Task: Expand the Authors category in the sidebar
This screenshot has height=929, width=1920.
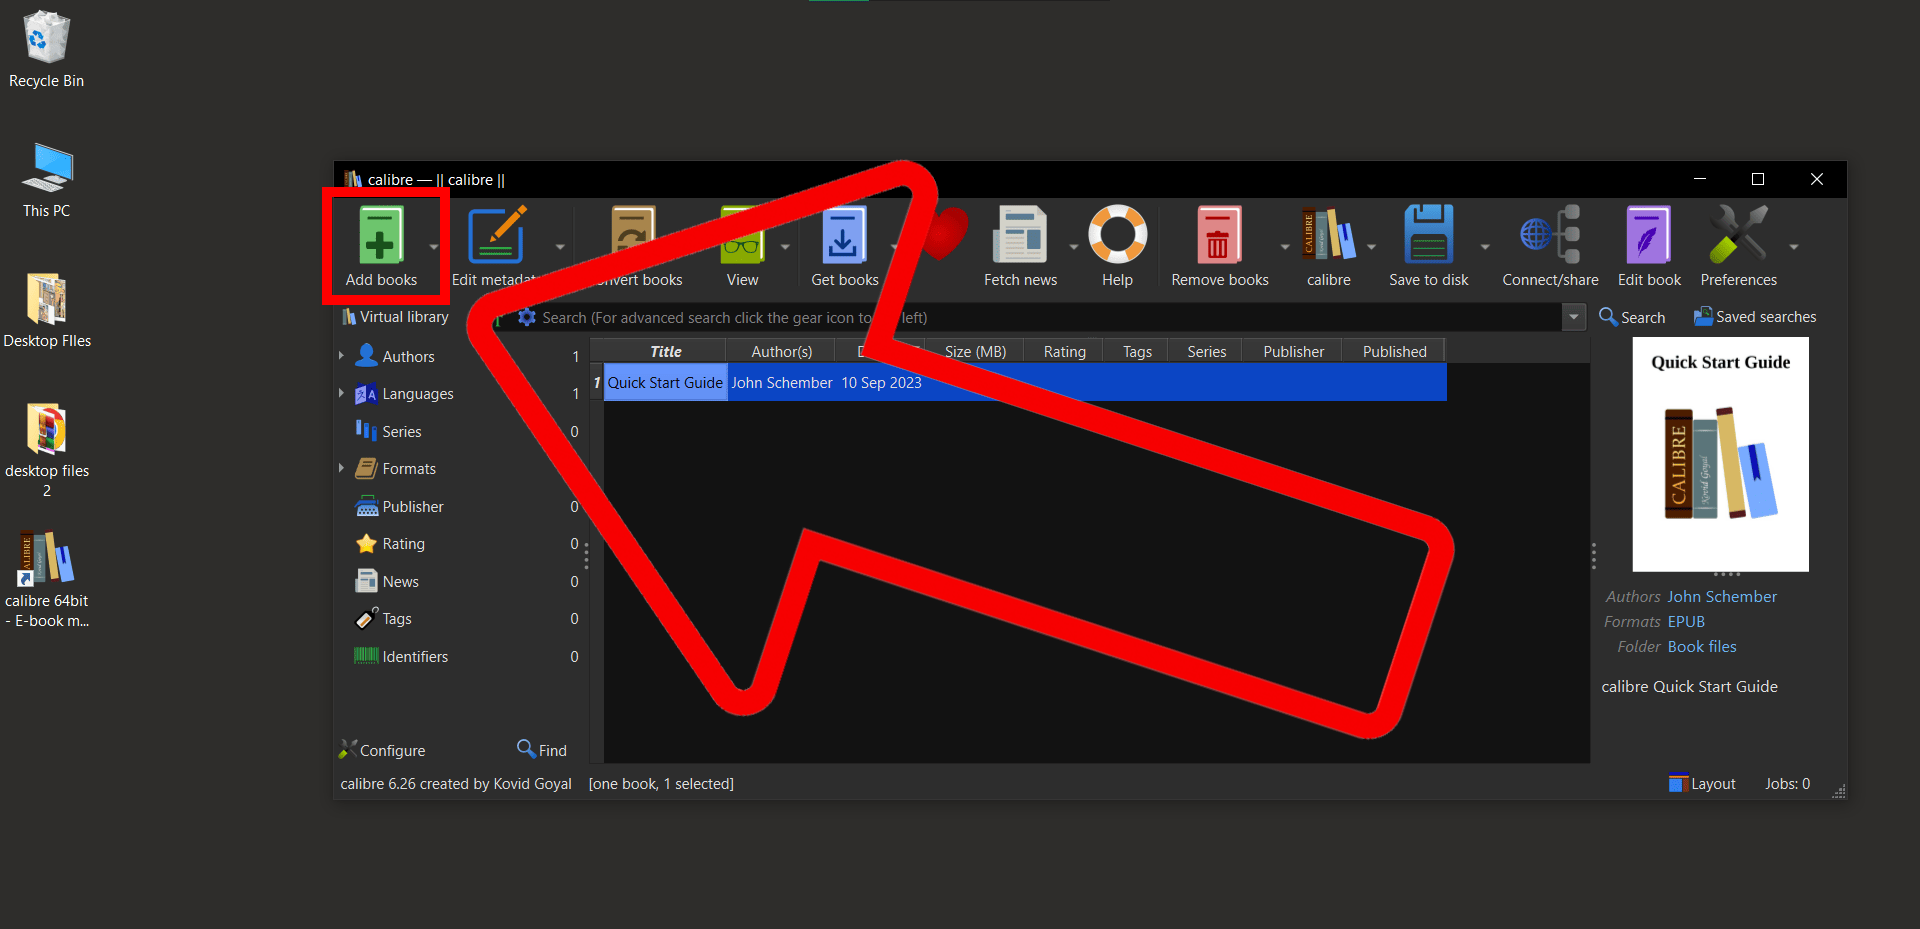Action: point(343,356)
